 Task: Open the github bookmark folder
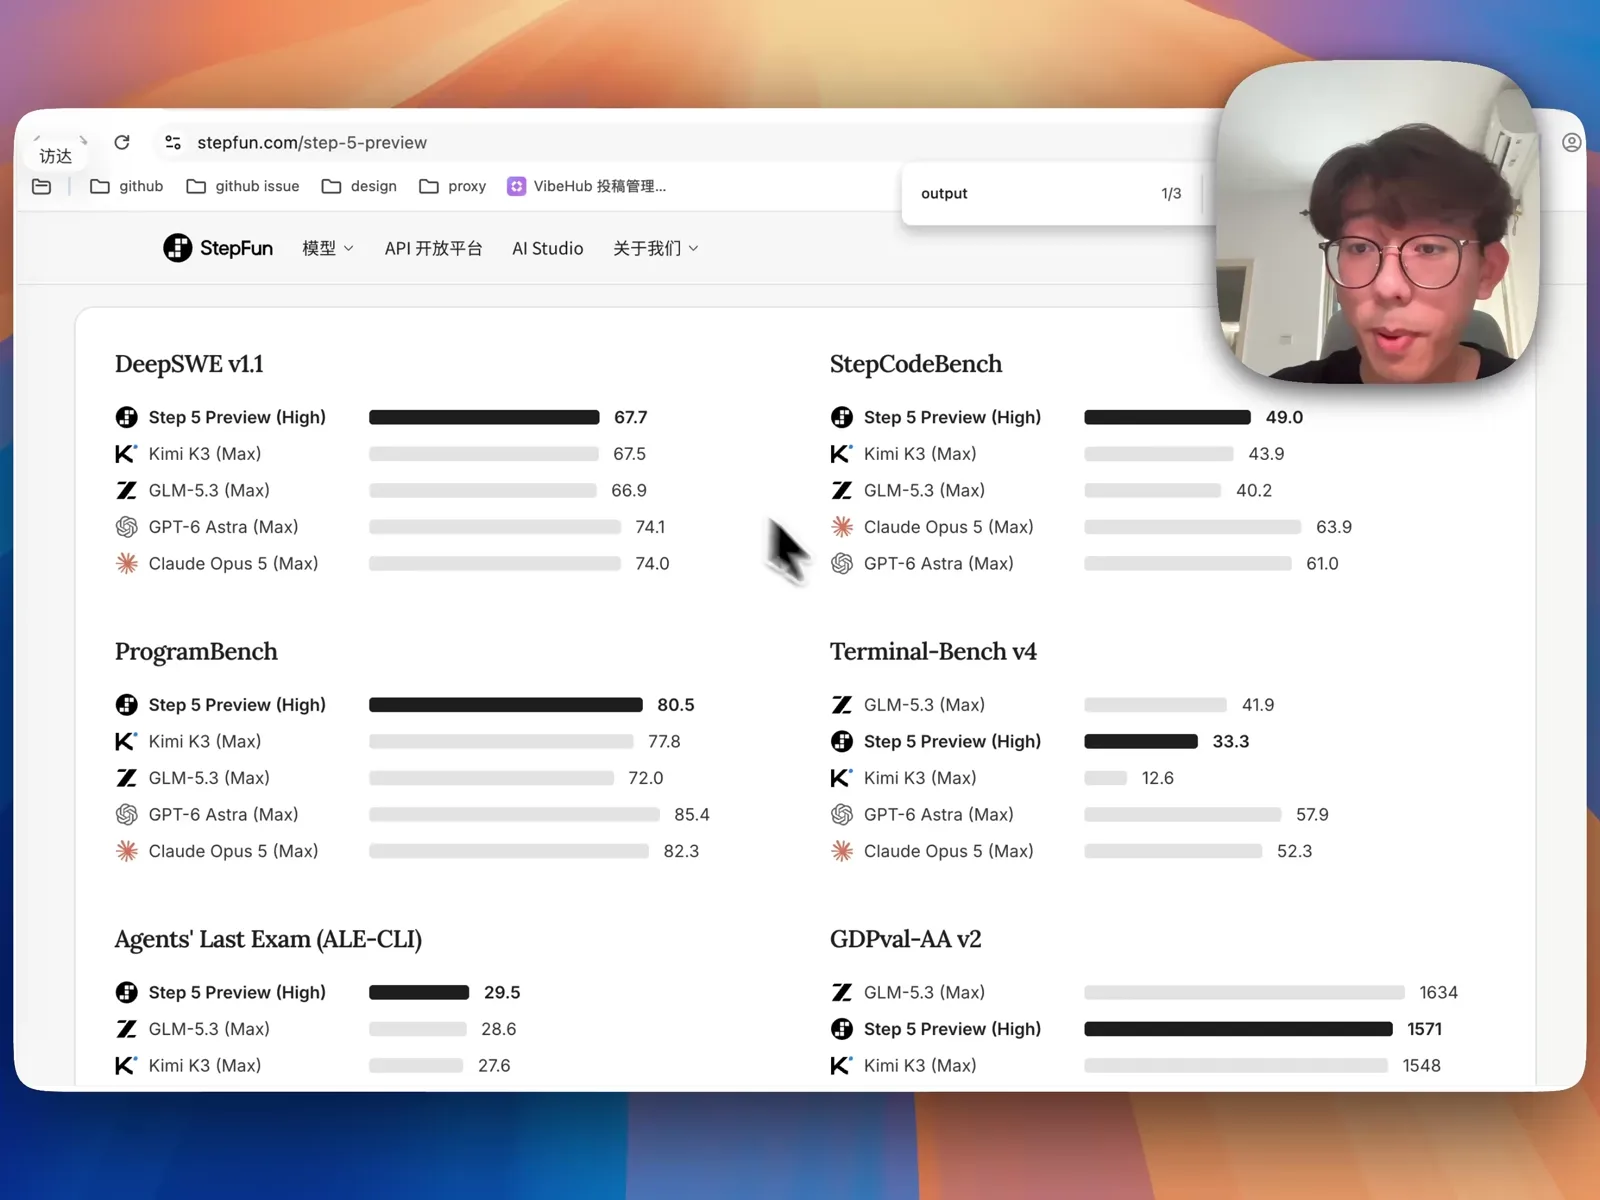(127, 186)
